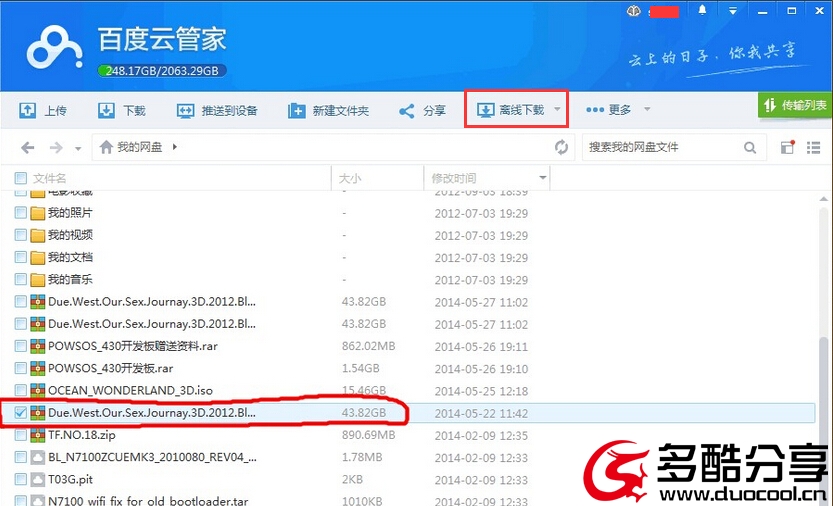This screenshot has width=833, height=506.
Task: Sort by size (大小) column header
Action: click(350, 178)
